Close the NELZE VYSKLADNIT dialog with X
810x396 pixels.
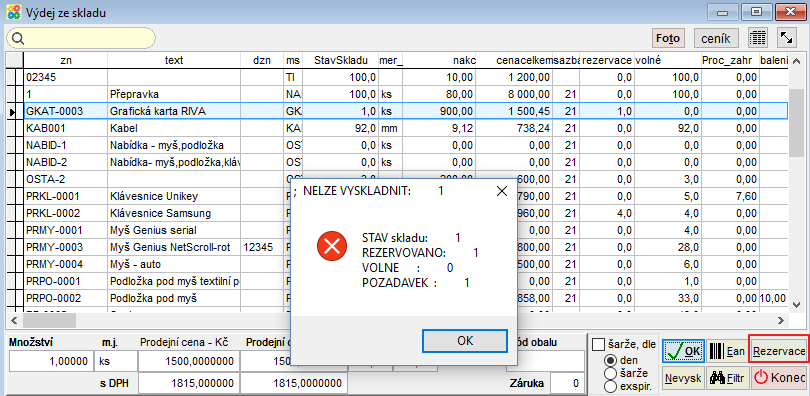(x=501, y=191)
